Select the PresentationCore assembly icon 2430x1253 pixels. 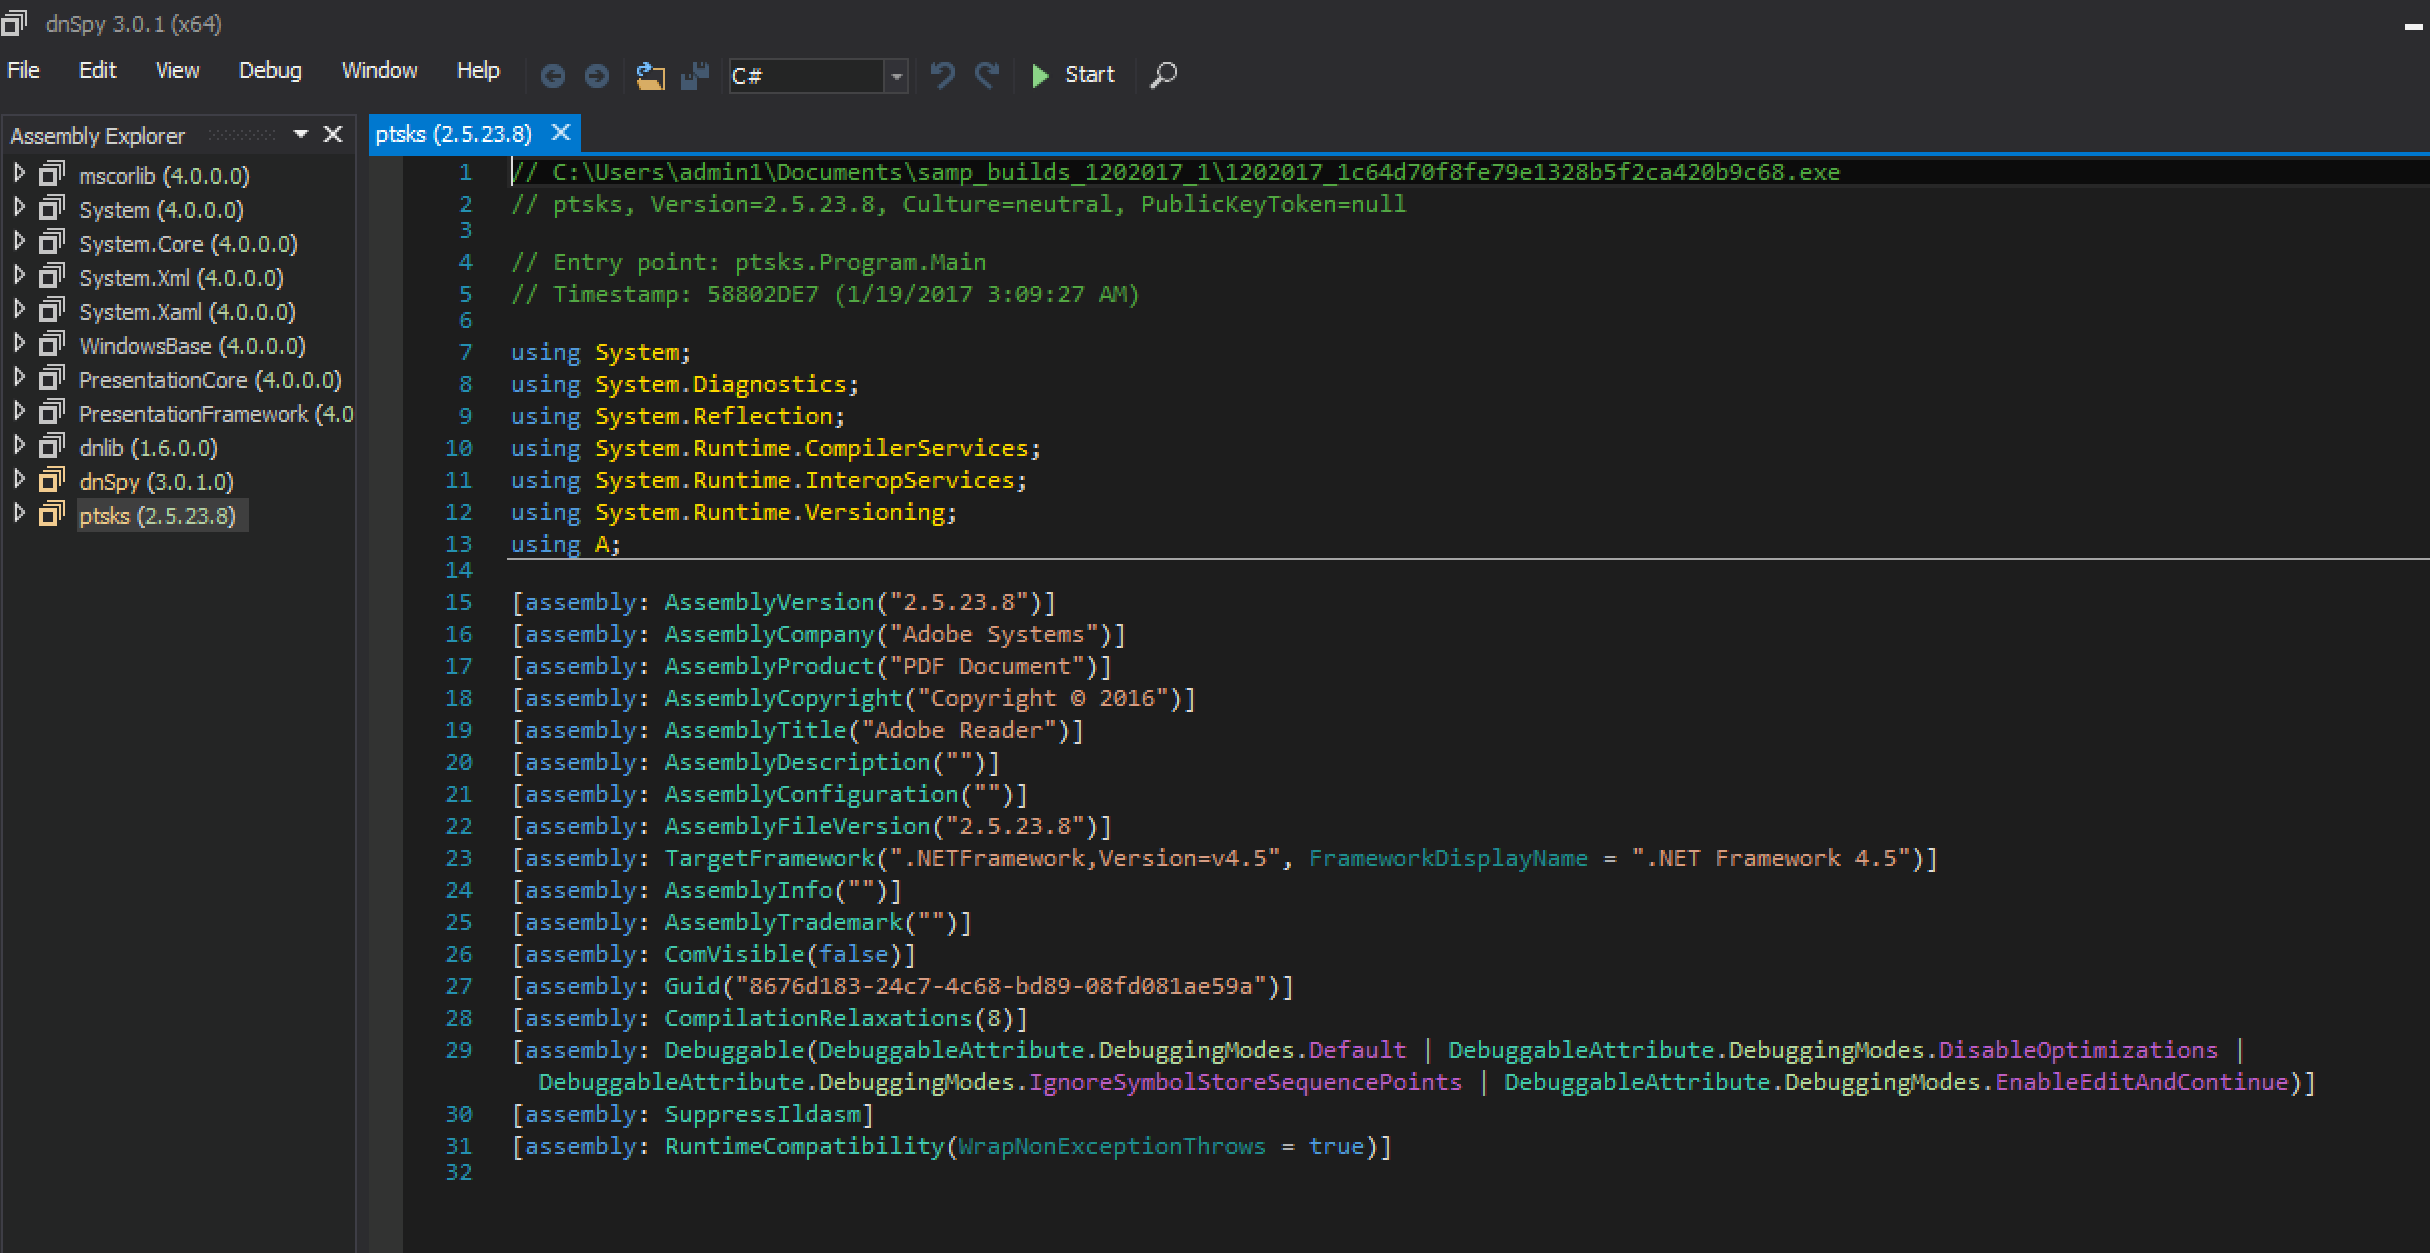[52, 379]
